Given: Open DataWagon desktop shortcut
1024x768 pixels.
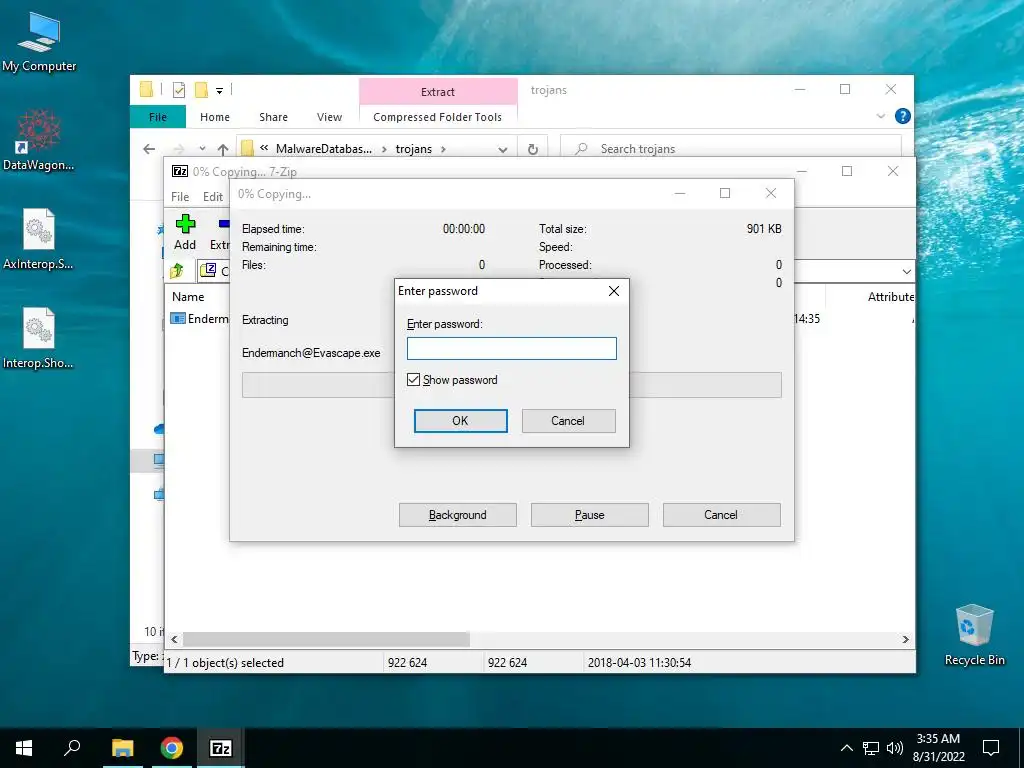Looking at the screenshot, I should click(39, 140).
